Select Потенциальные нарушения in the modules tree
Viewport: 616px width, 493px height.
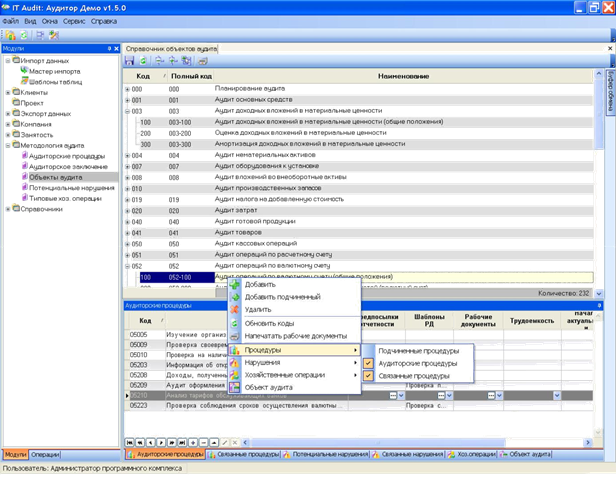(72, 188)
